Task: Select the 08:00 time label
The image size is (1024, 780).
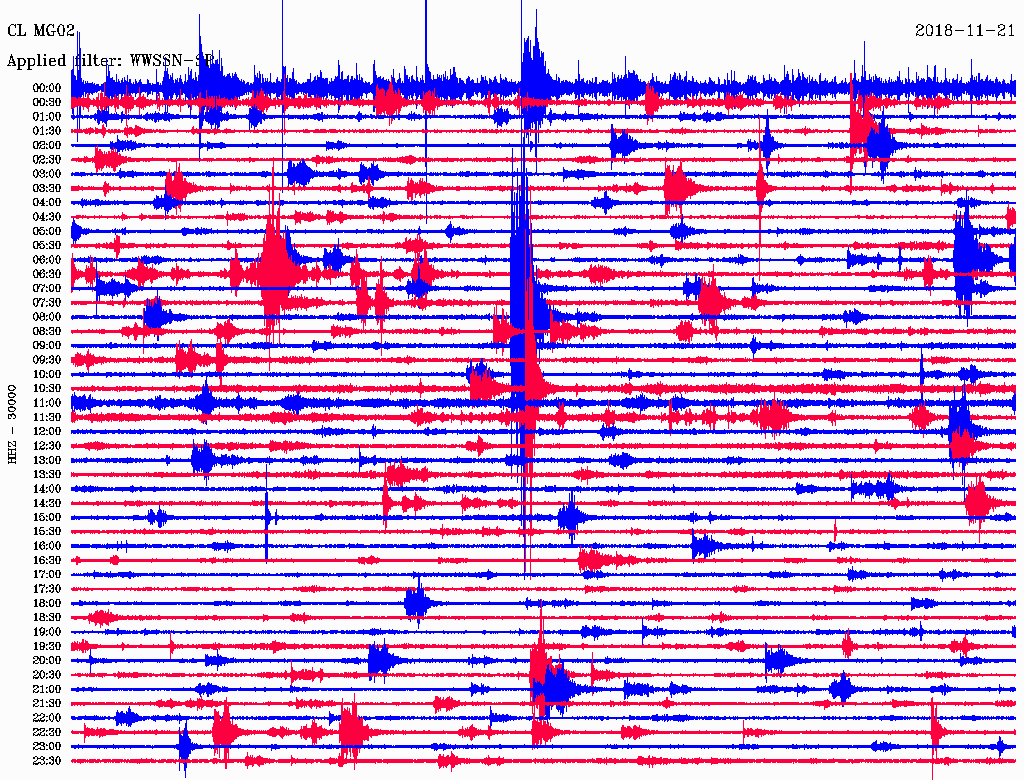Action: point(47,317)
